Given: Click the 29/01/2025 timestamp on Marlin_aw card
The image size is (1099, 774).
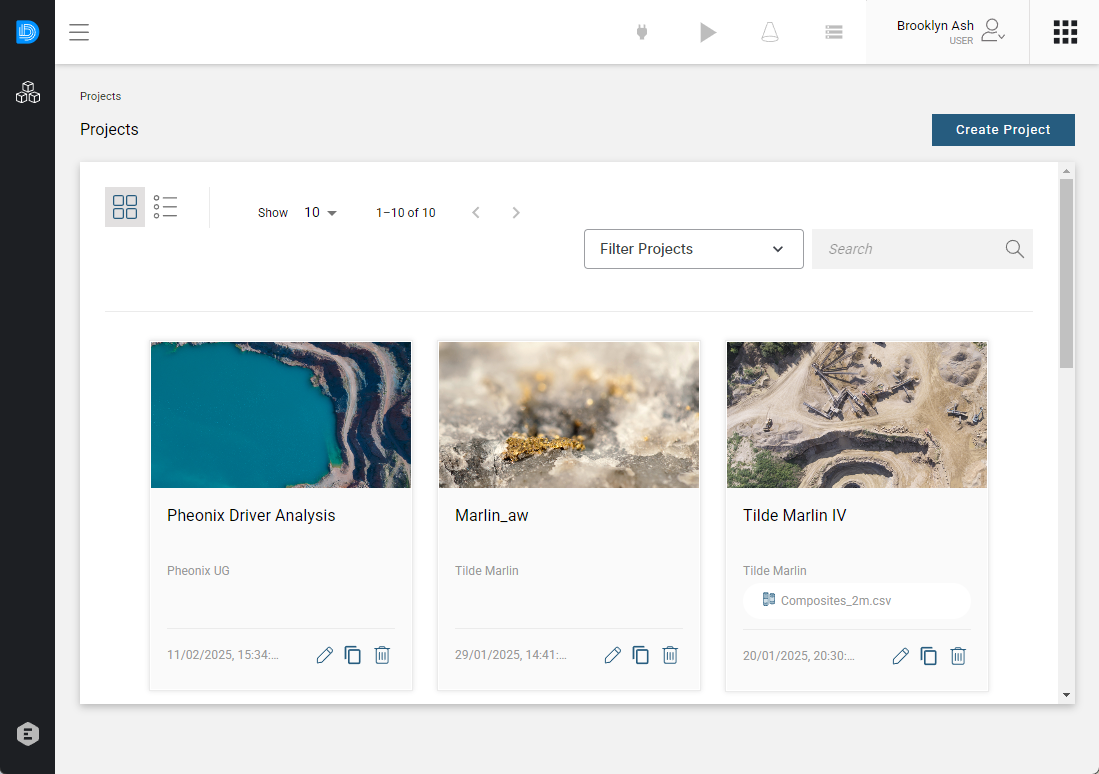Looking at the screenshot, I should pyautogui.click(x=511, y=655).
